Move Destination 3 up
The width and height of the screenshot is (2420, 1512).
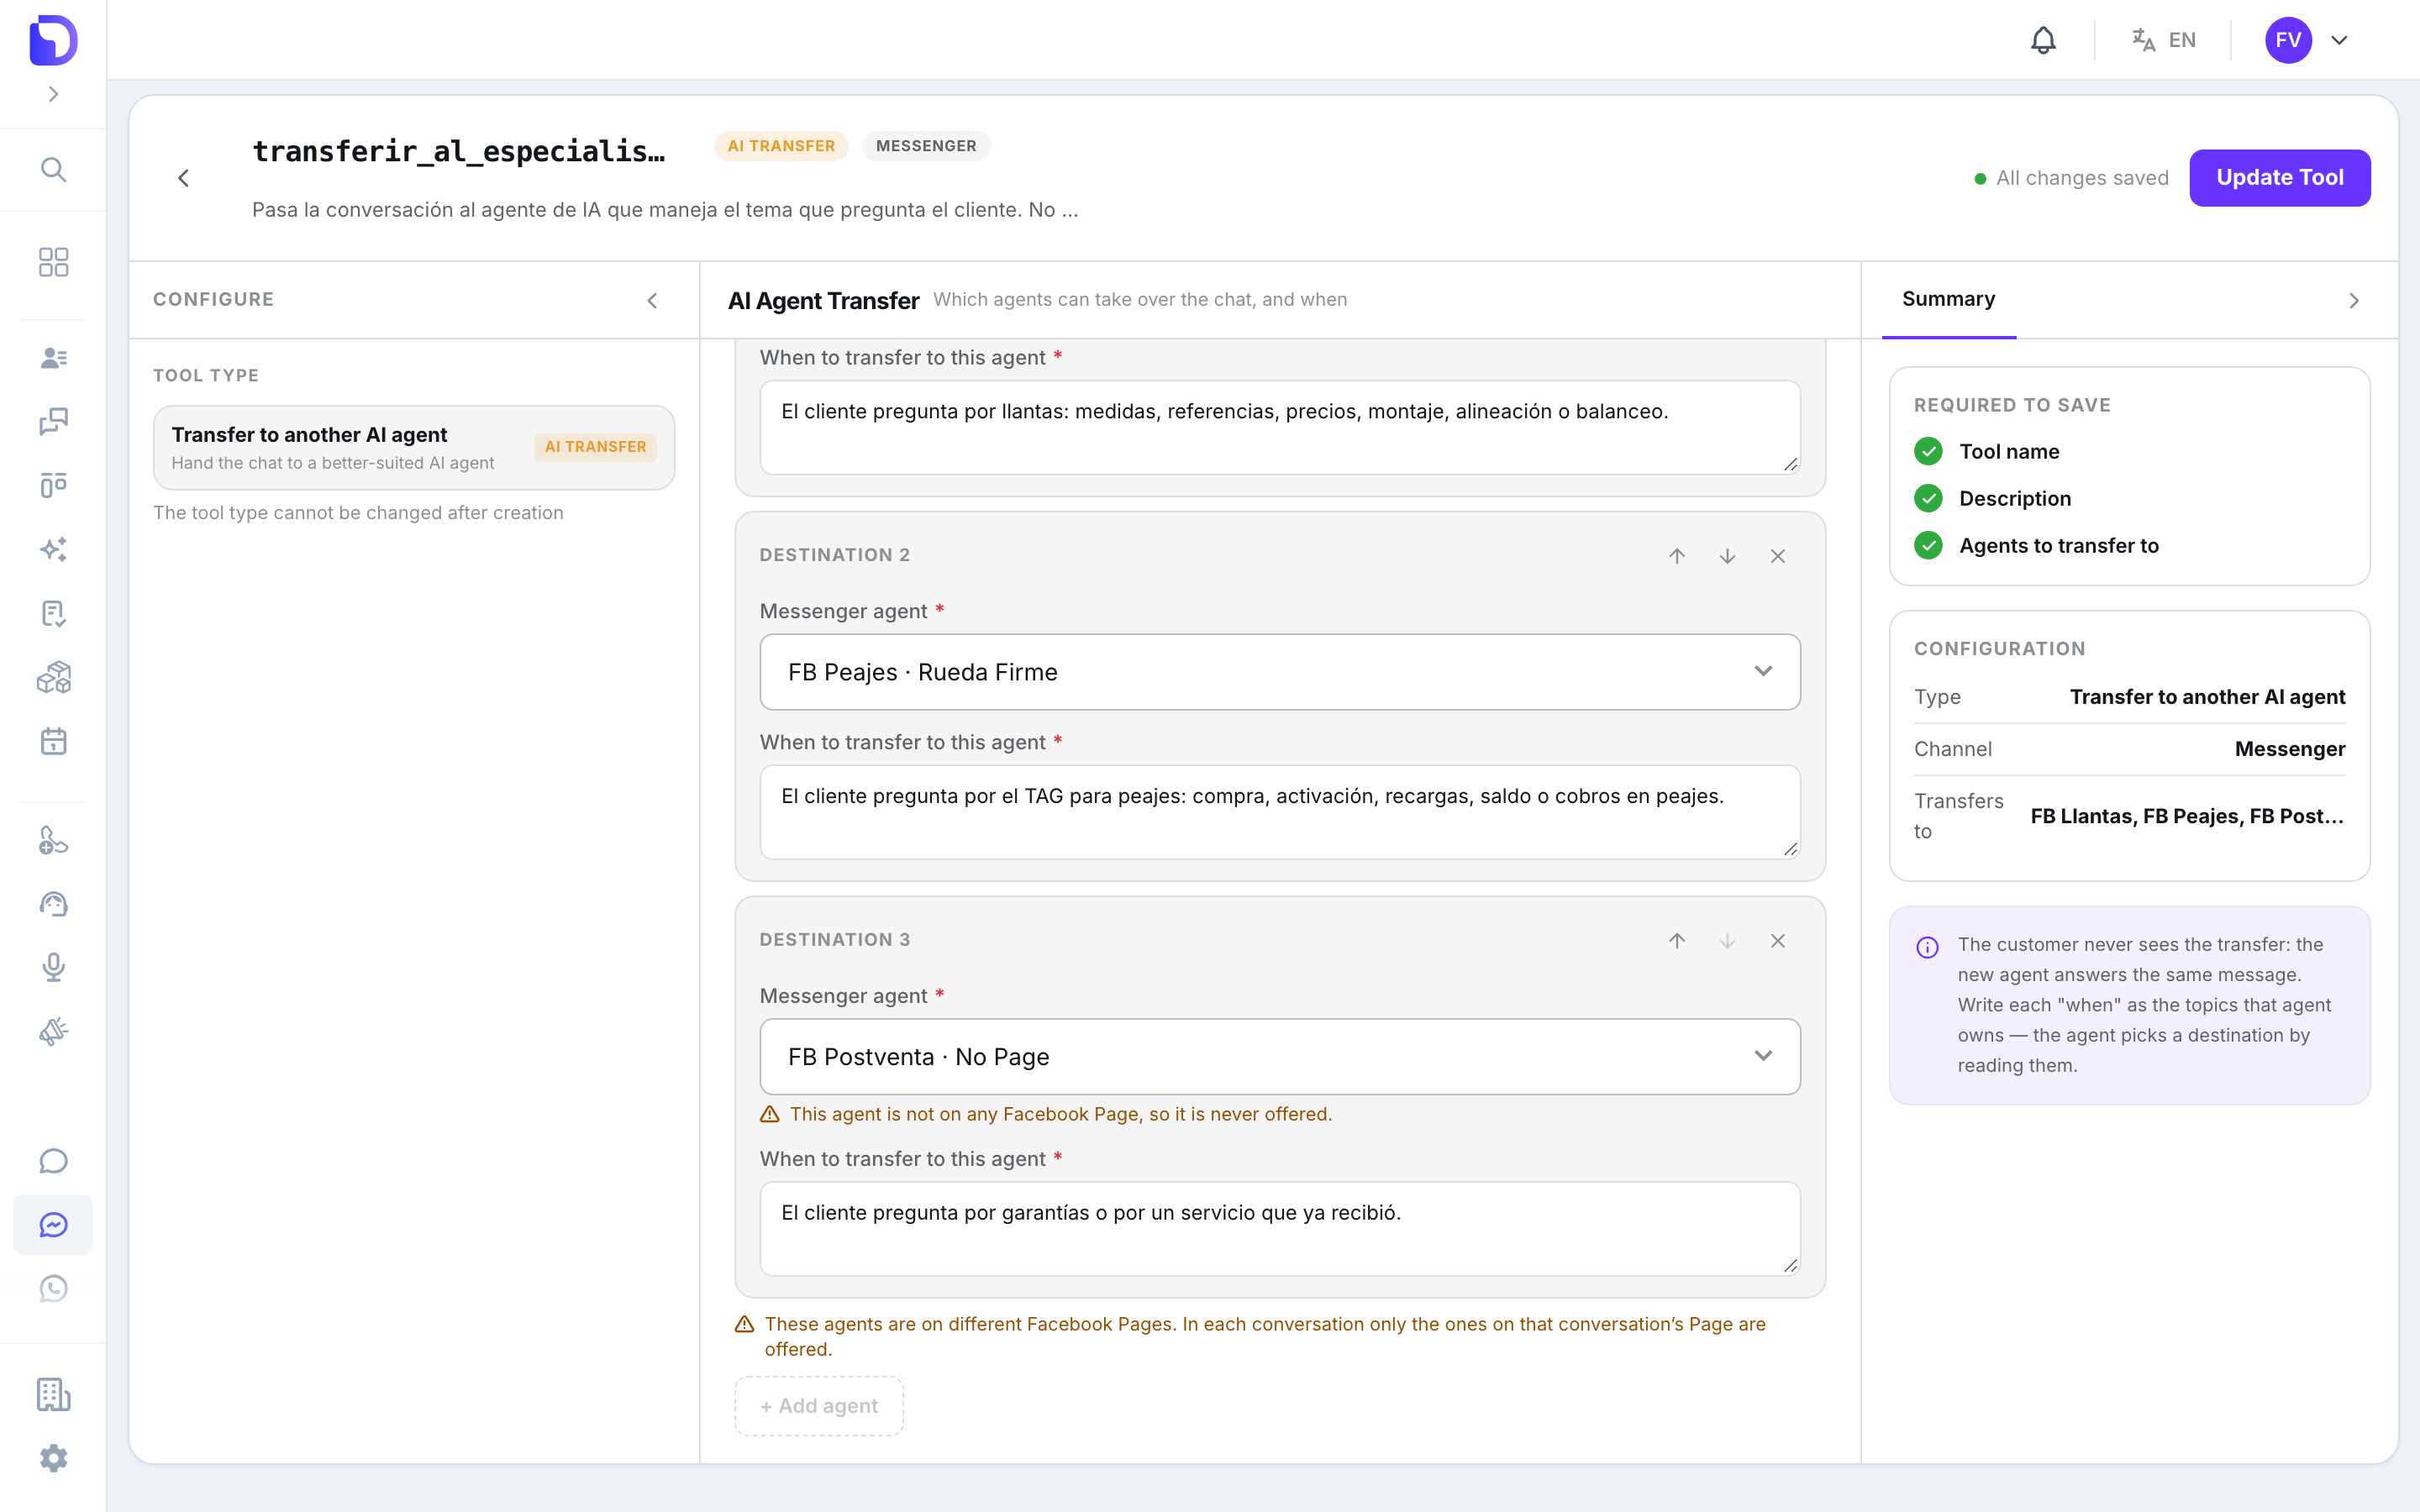click(x=1677, y=941)
